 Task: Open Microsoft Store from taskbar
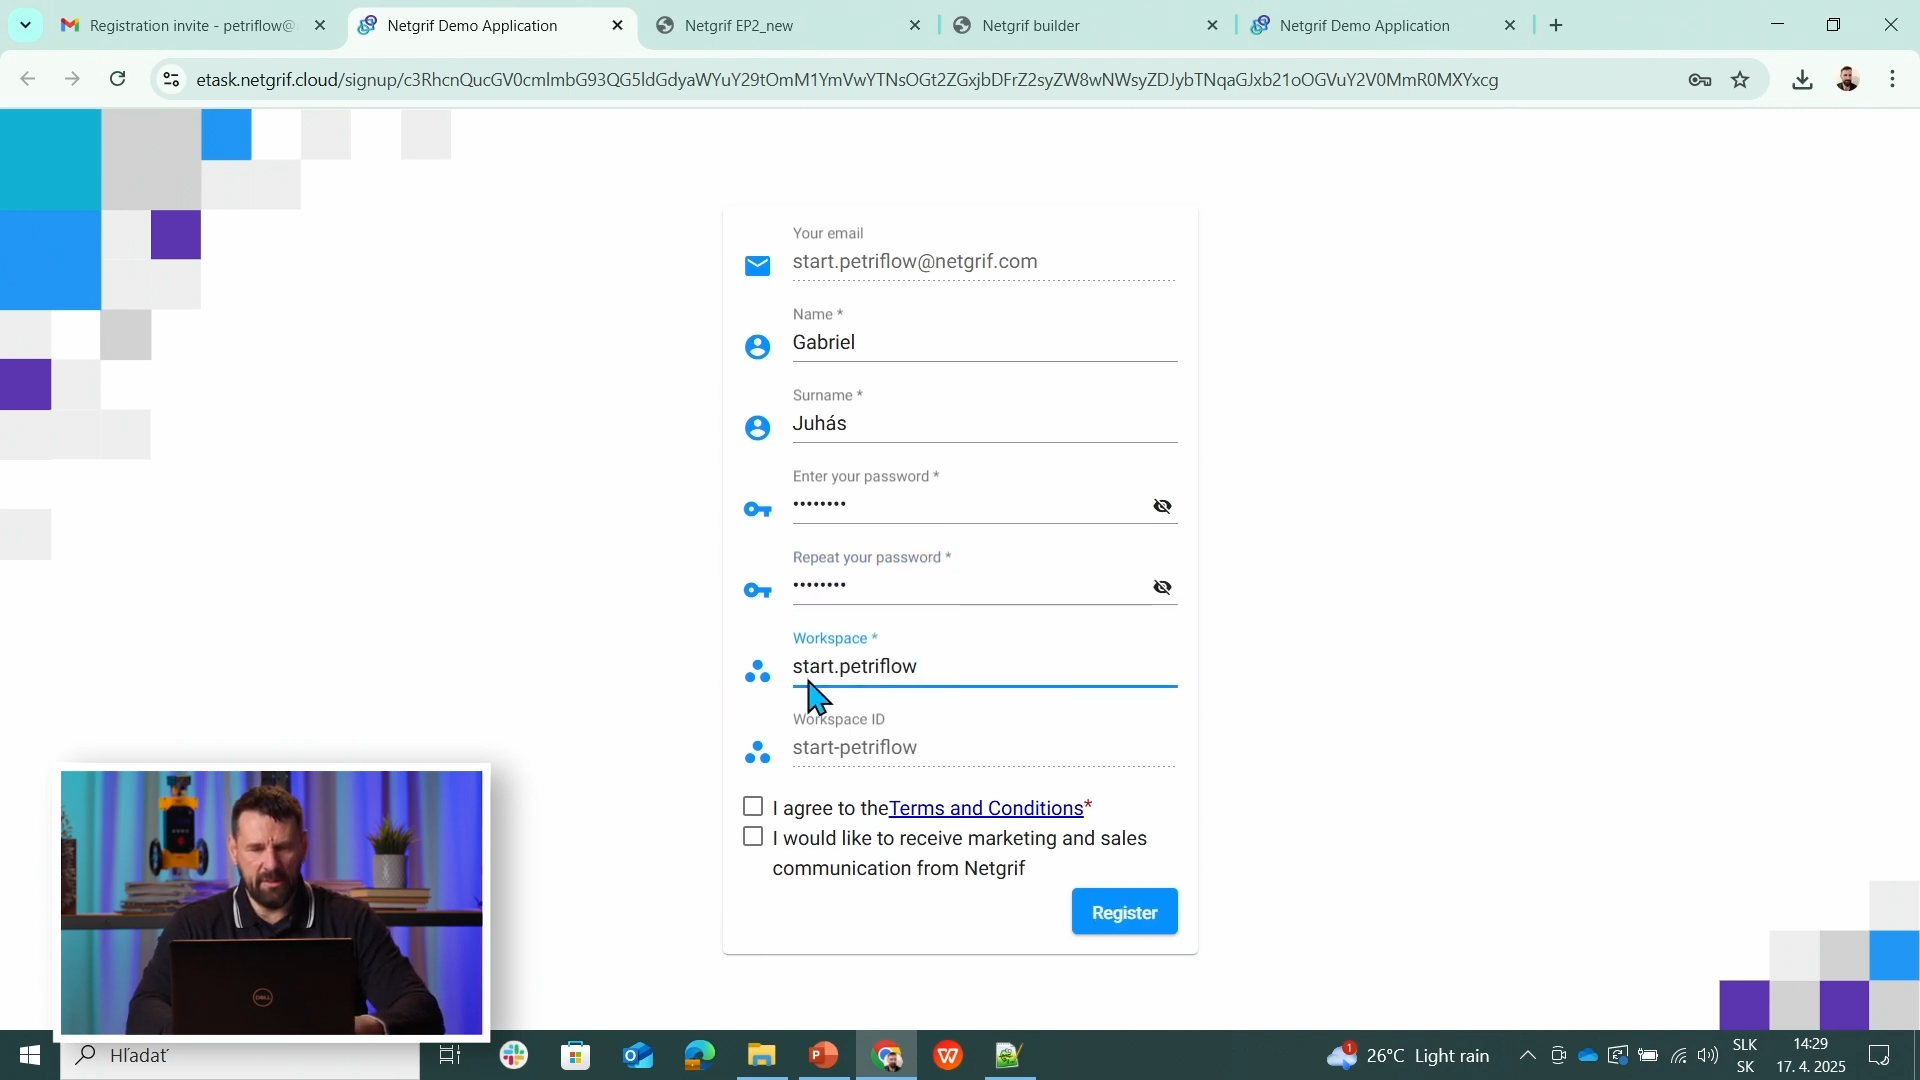(576, 1055)
